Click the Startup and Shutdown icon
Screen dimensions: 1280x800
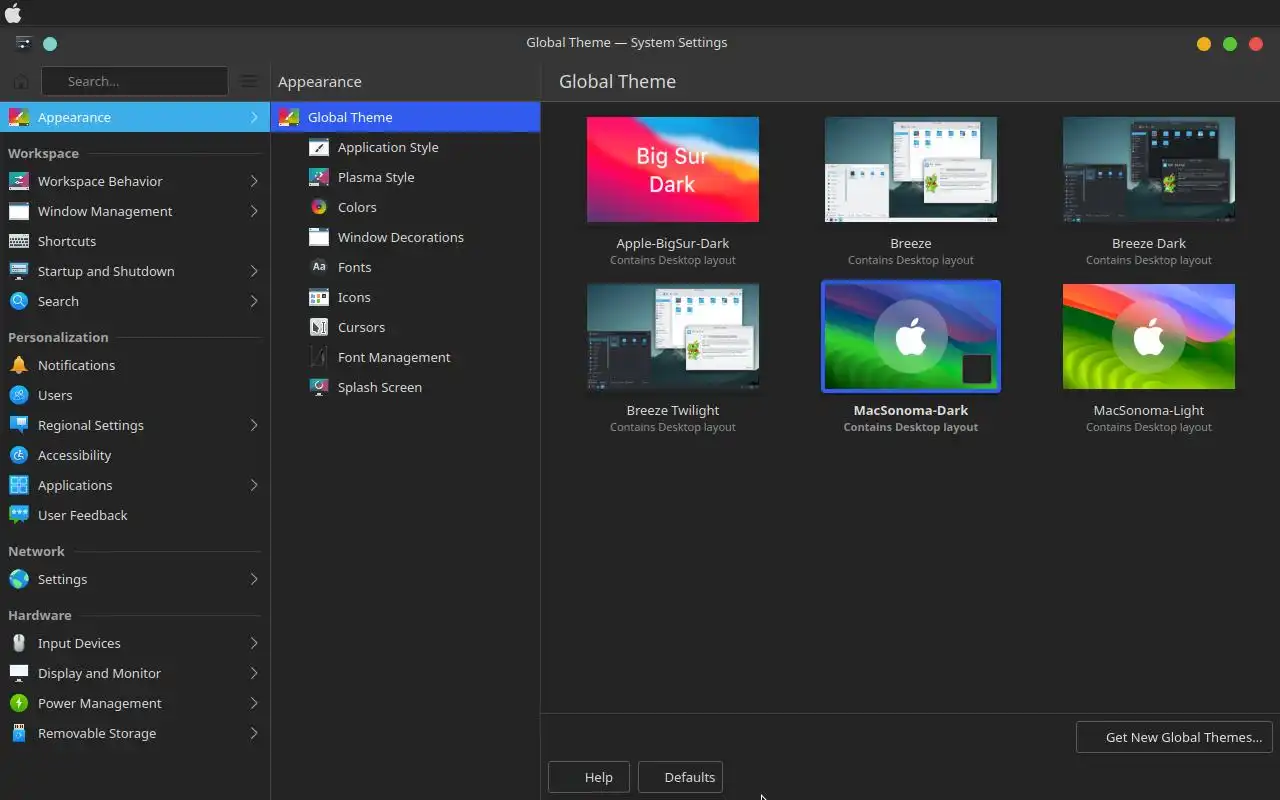click(x=18, y=271)
